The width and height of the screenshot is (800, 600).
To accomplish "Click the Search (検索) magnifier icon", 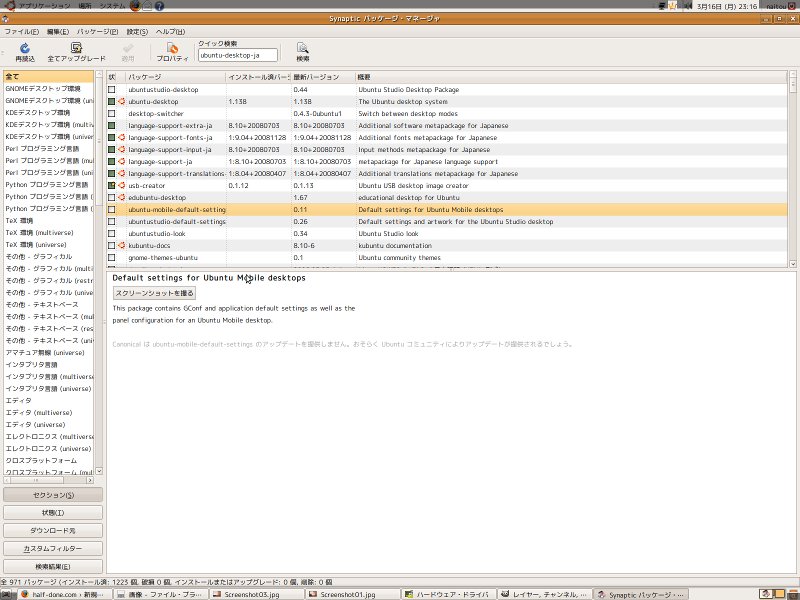I will [303, 48].
